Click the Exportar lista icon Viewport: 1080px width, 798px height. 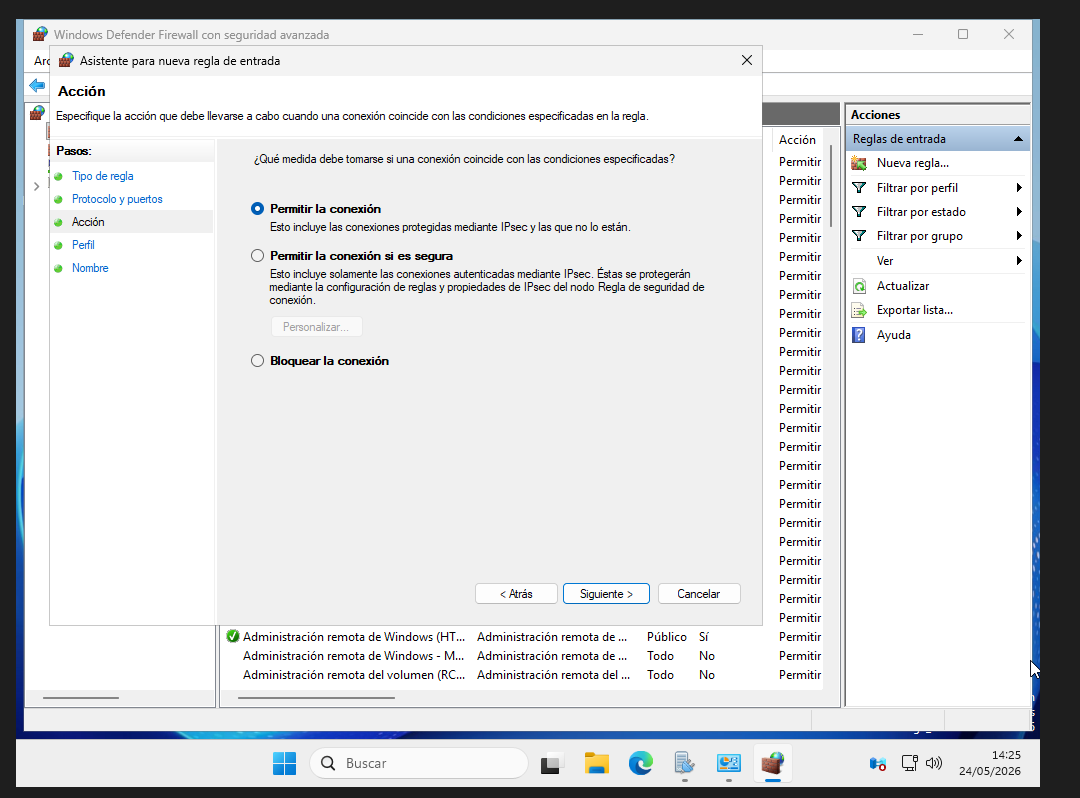(859, 311)
